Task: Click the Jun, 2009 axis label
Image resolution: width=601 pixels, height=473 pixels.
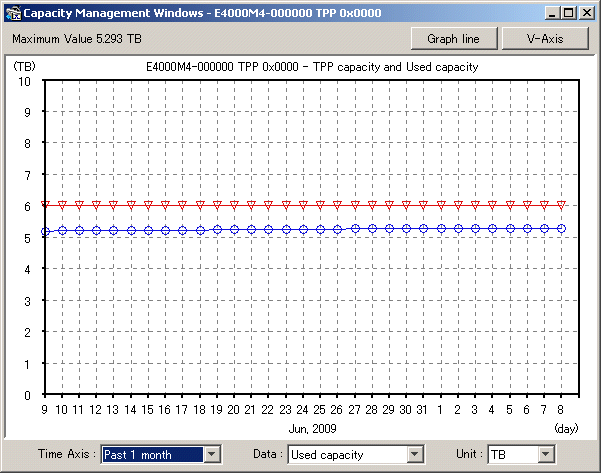Action: coord(312,429)
